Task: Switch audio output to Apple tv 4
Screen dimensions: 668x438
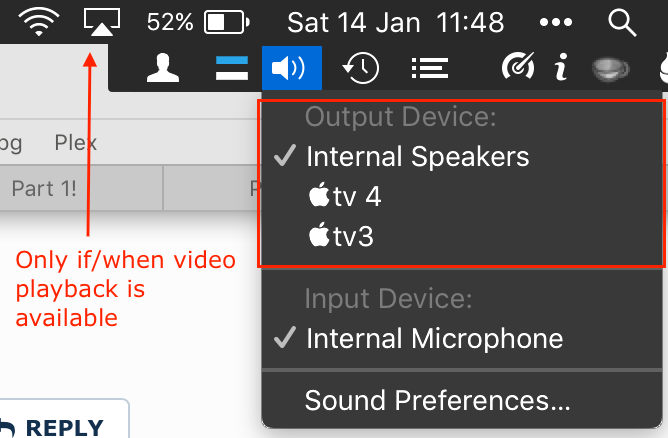Action: point(346,197)
